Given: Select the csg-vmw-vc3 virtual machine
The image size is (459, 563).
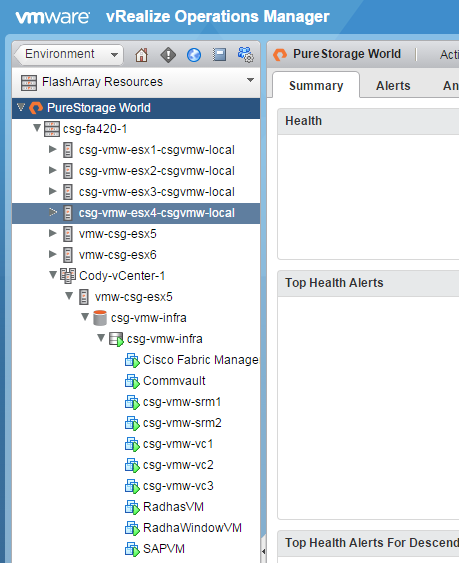Looking at the screenshot, I should (178, 486).
